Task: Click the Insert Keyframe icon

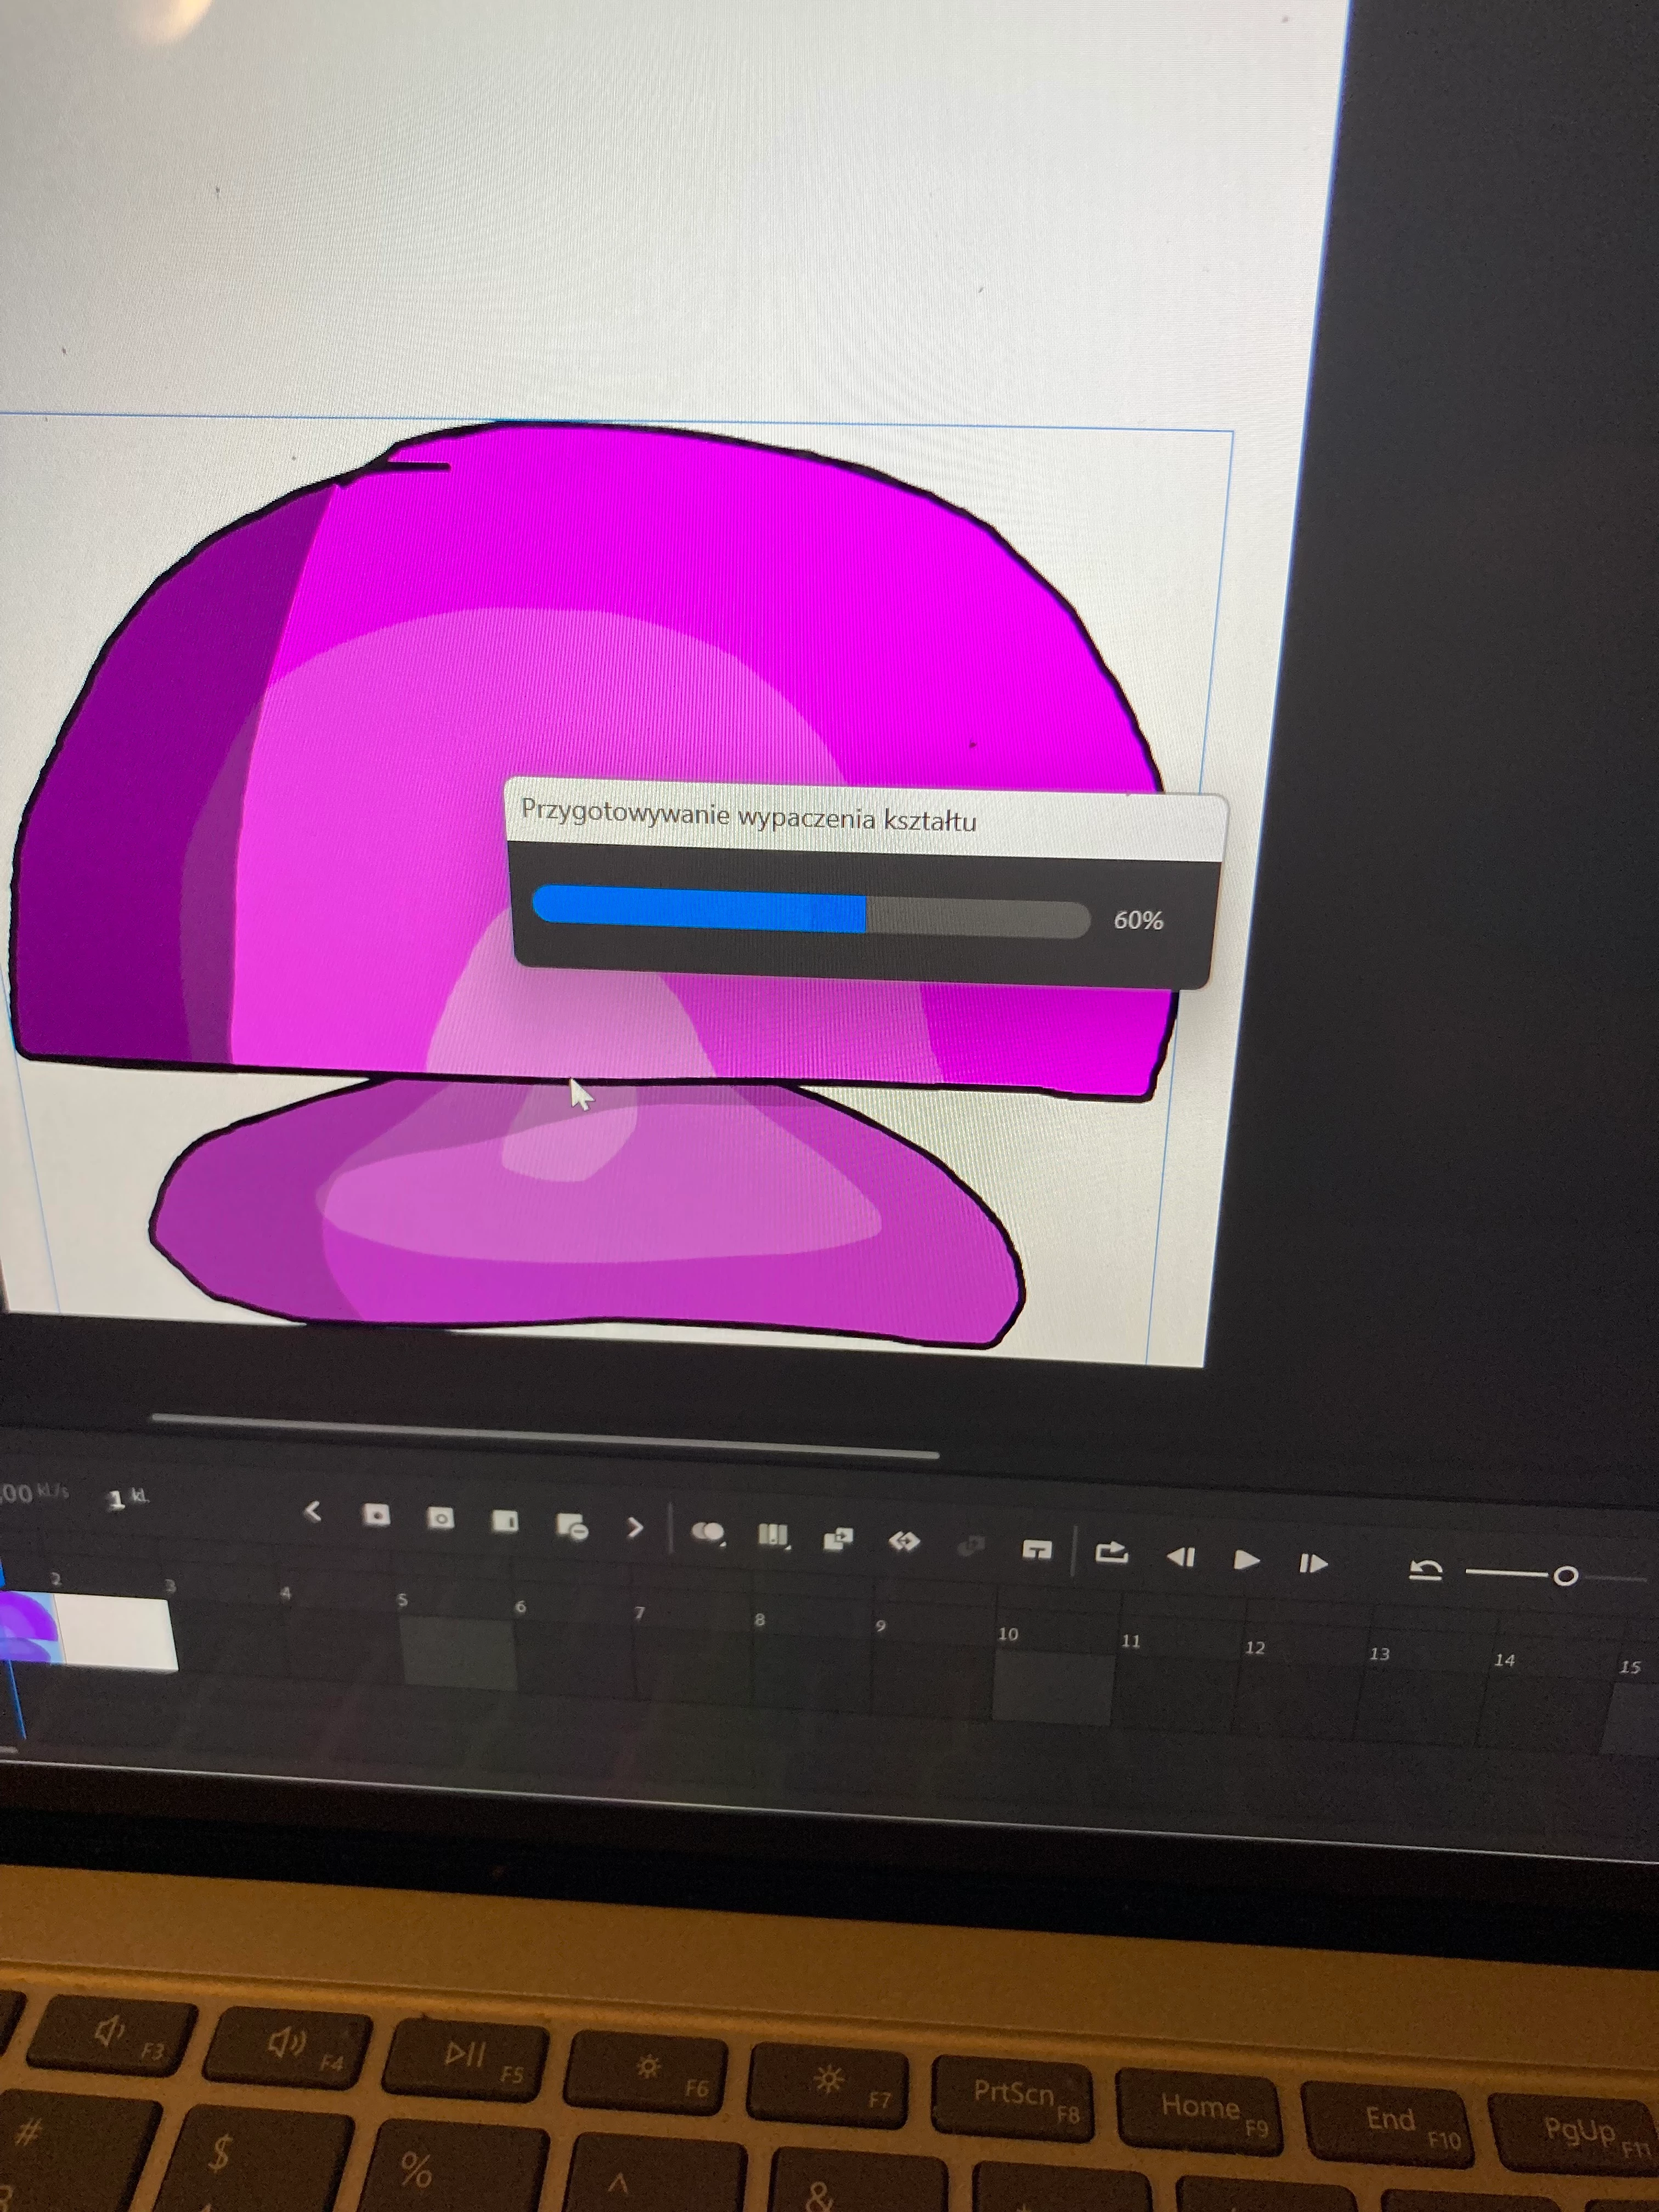Action: pos(376,1515)
